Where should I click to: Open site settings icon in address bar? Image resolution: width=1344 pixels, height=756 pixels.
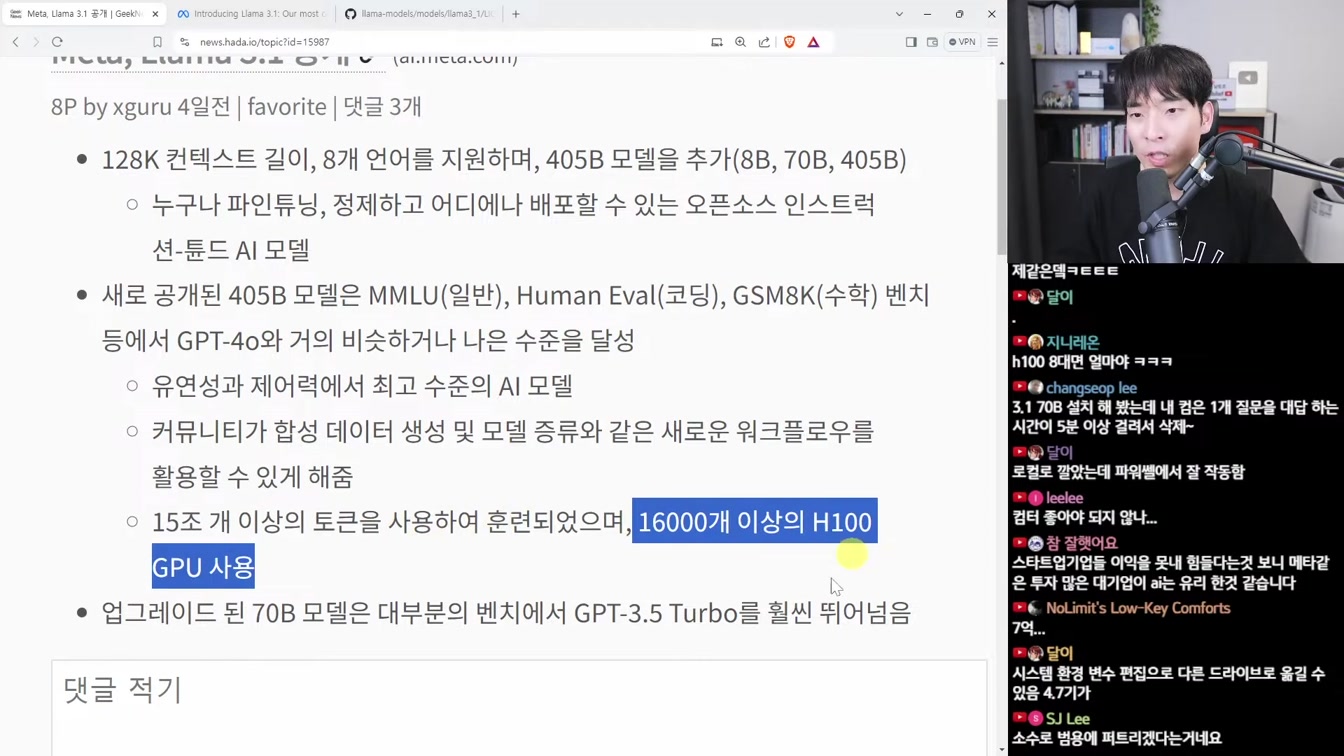[x=185, y=42]
